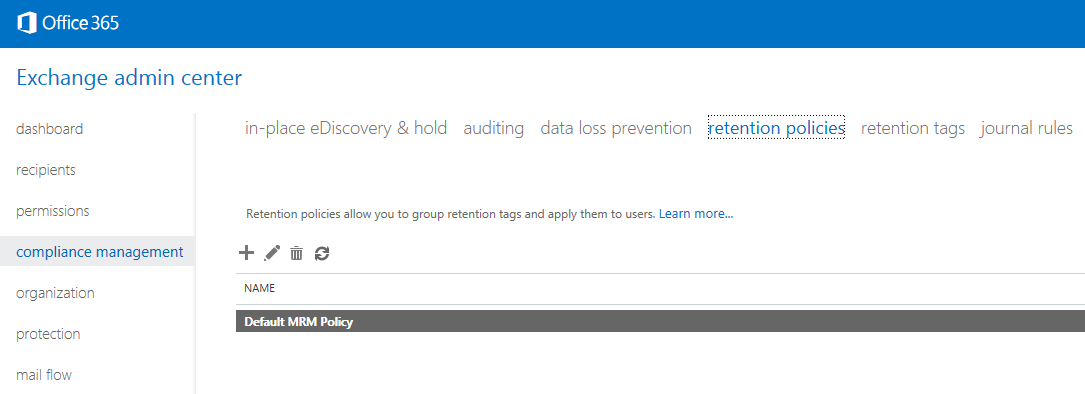
Task: Click the edit pencil icon
Action: [272, 253]
